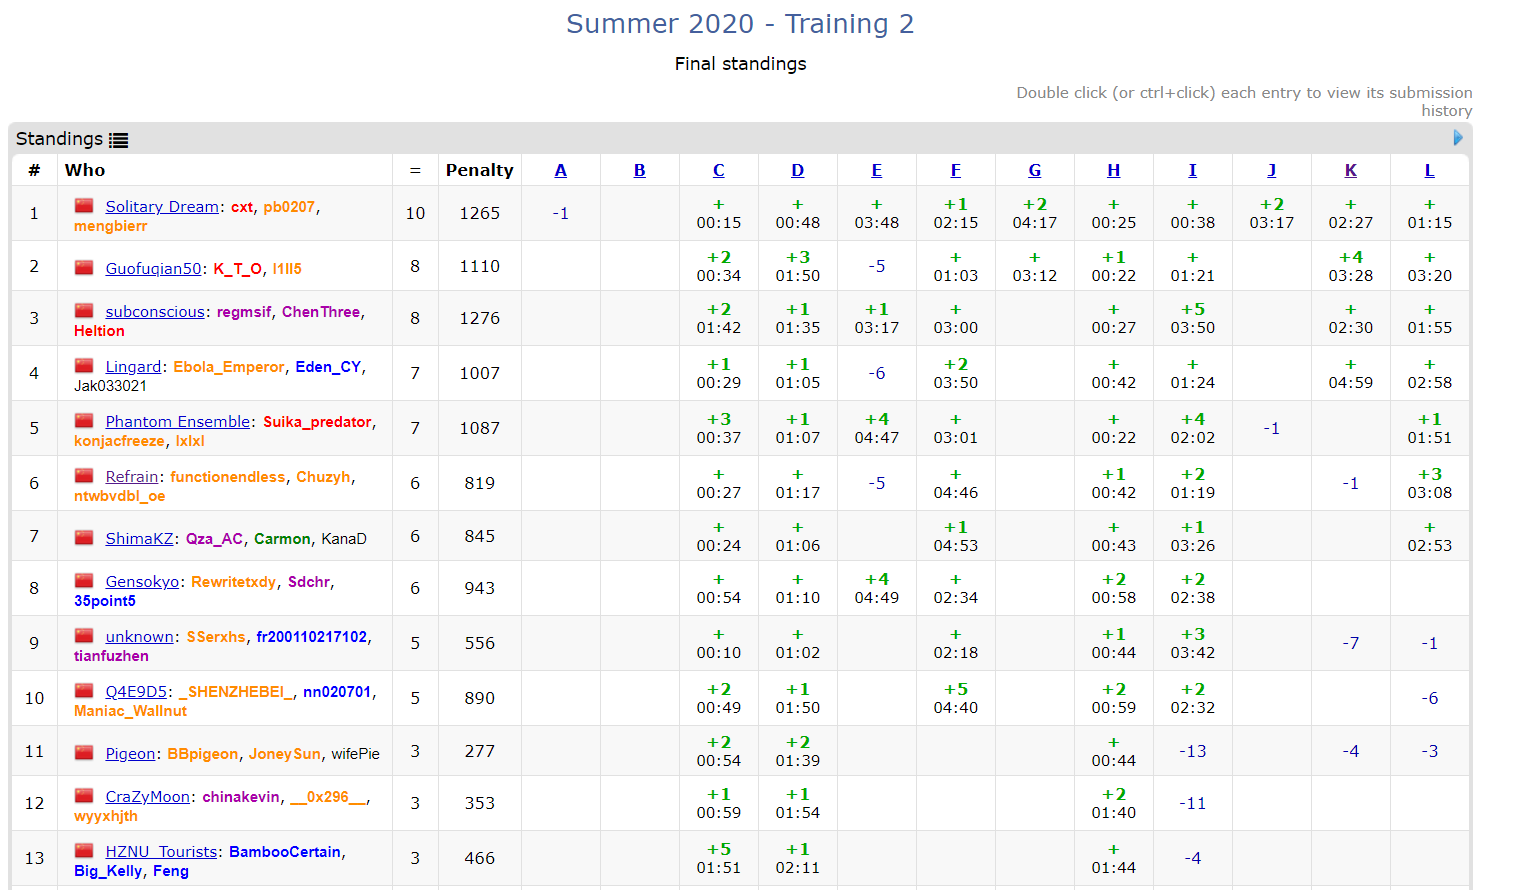Click the flag icon beside Lingard team
Screen dimensions: 1520x890
84,366
